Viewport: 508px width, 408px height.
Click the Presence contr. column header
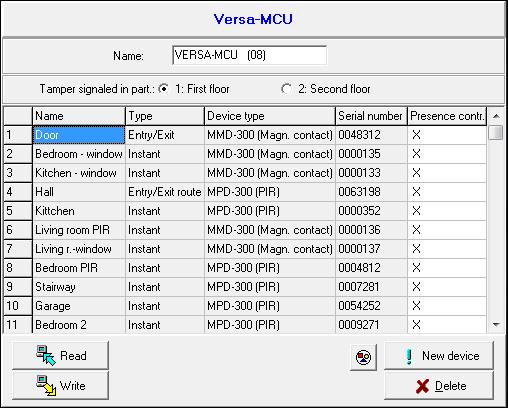(x=447, y=116)
